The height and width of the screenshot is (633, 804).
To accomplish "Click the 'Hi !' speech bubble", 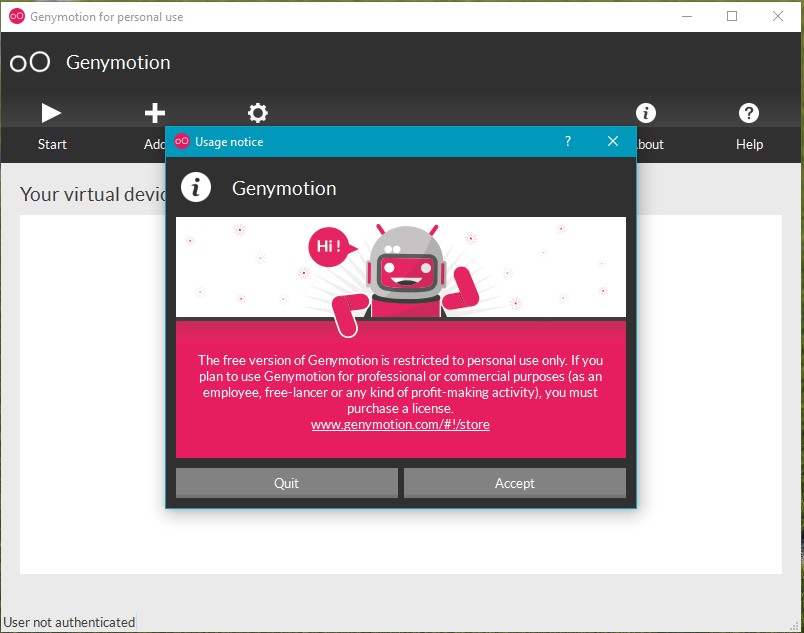I will 332,247.
